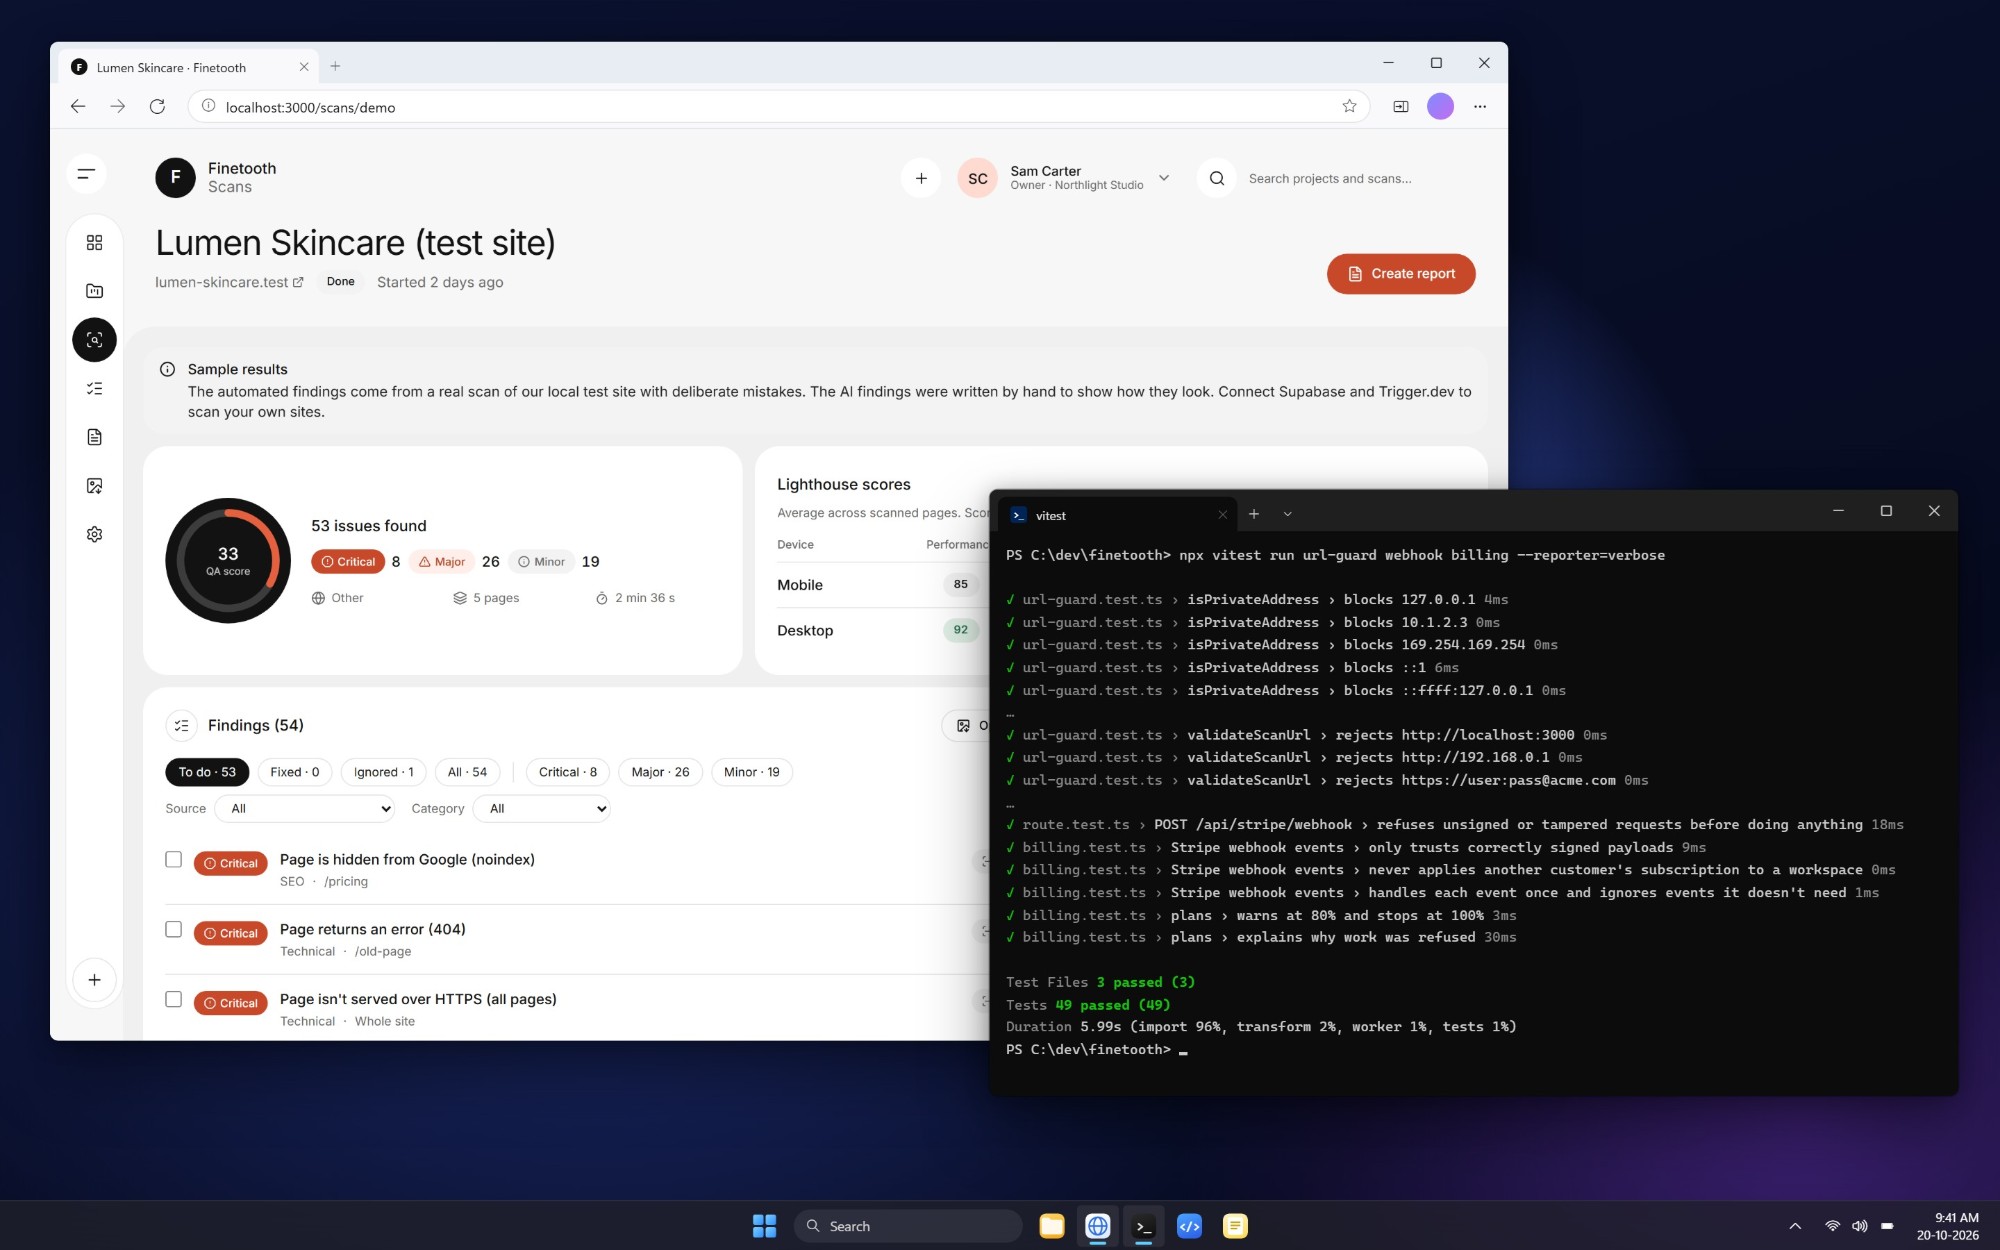Open the Source dropdown
This screenshot has height=1250, width=2000.
pos(305,808)
